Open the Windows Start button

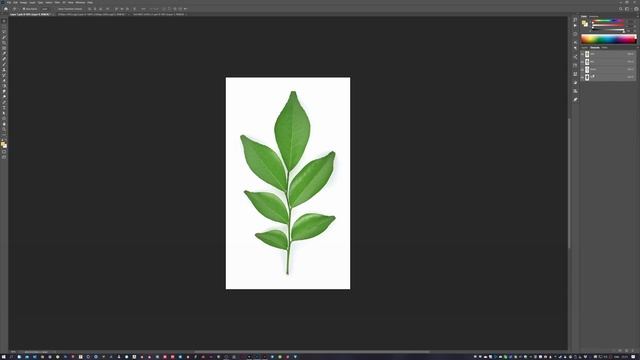point(3,357)
